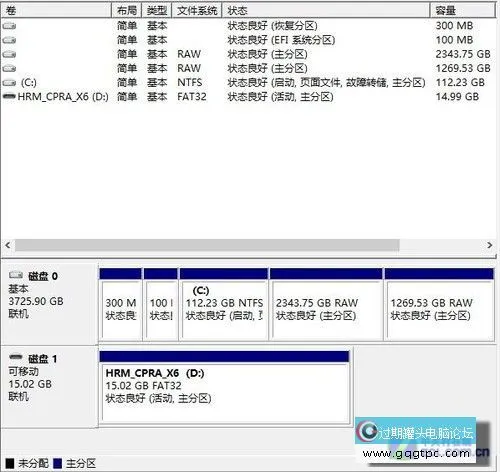Click the drive icon of the 2343.75 GB RAW volume

[9, 54]
